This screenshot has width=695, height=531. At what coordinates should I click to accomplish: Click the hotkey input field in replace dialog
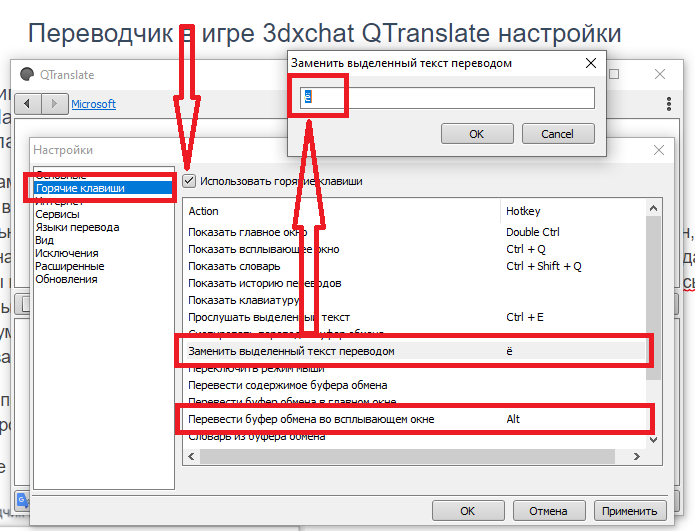click(x=447, y=98)
